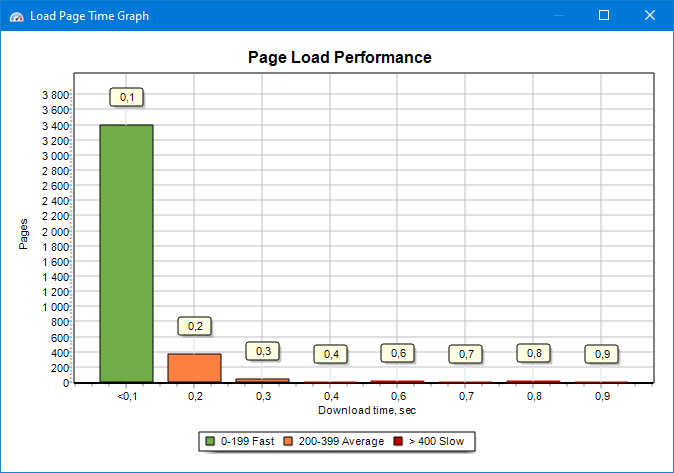The height and width of the screenshot is (473, 674).
Task: Click the Page Load Performance chart title
Action: (339, 58)
